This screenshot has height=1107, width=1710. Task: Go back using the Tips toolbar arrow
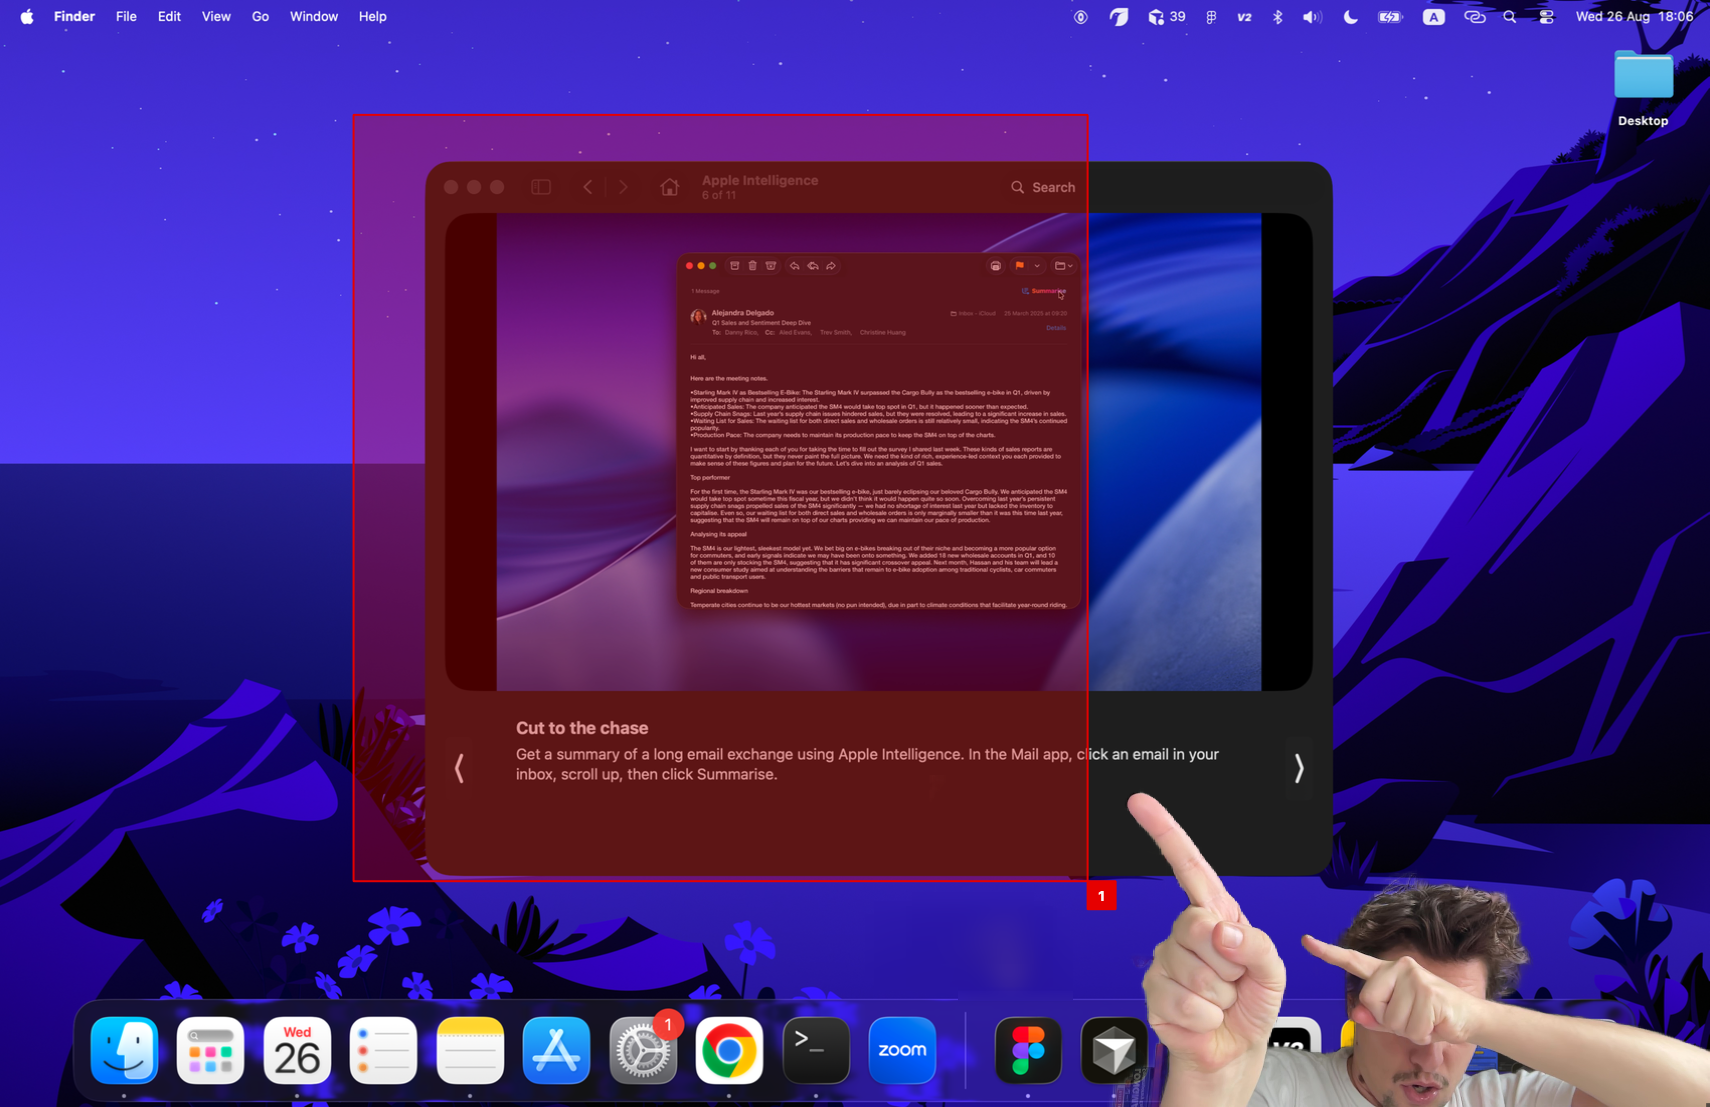(588, 187)
